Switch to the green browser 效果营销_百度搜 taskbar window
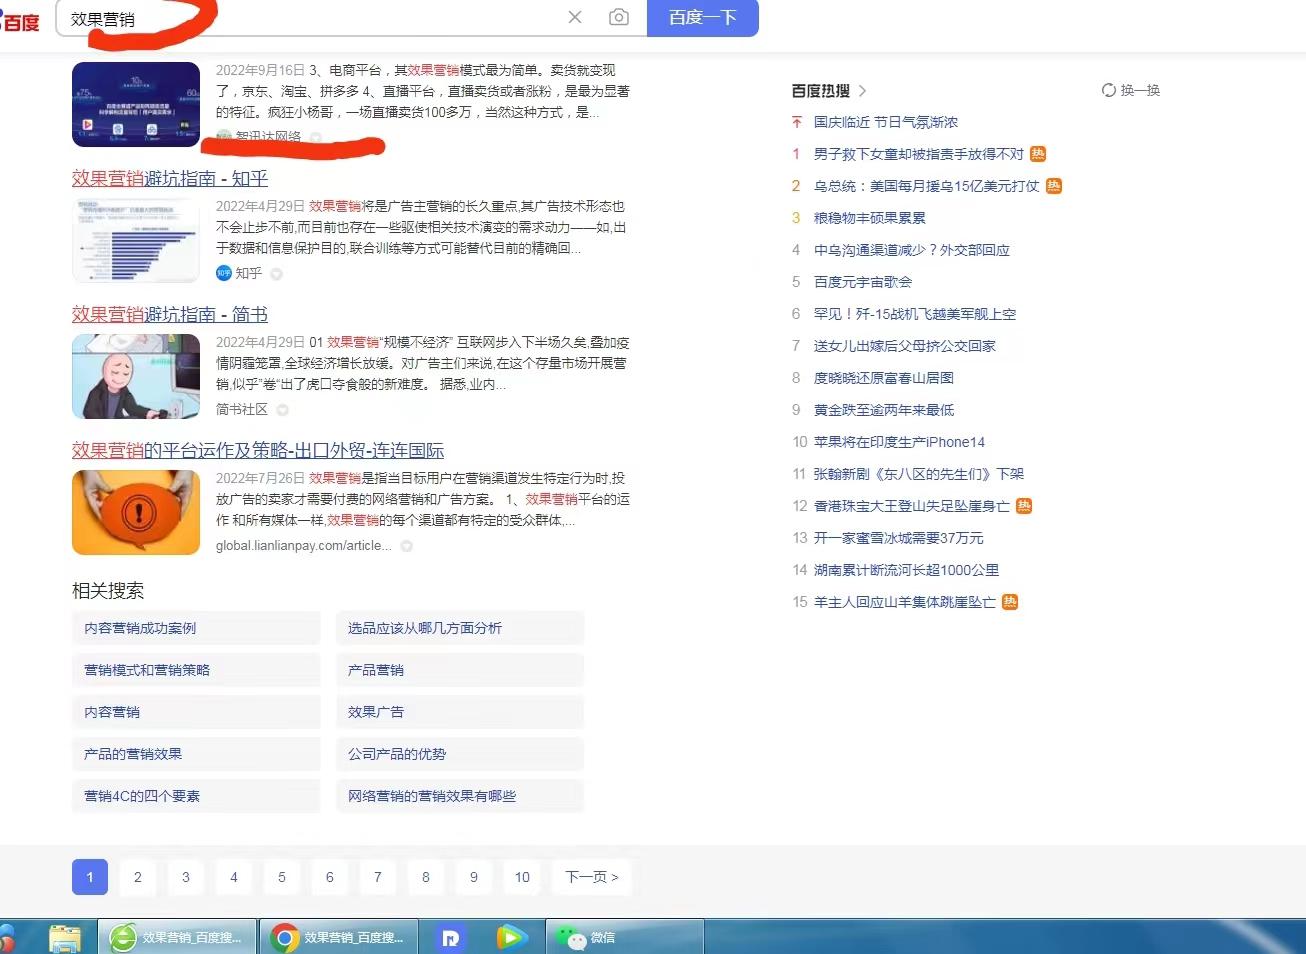1306x954 pixels. [x=177, y=937]
